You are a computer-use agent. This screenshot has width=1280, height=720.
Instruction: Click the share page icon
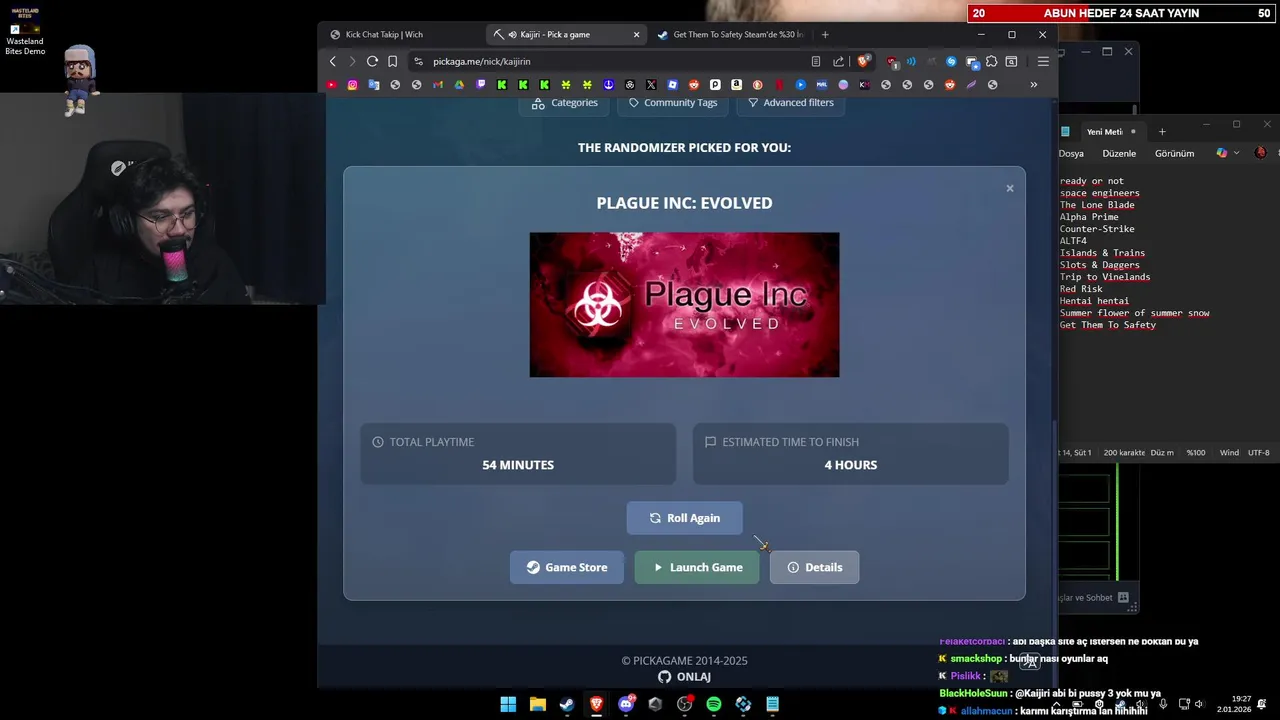(838, 61)
